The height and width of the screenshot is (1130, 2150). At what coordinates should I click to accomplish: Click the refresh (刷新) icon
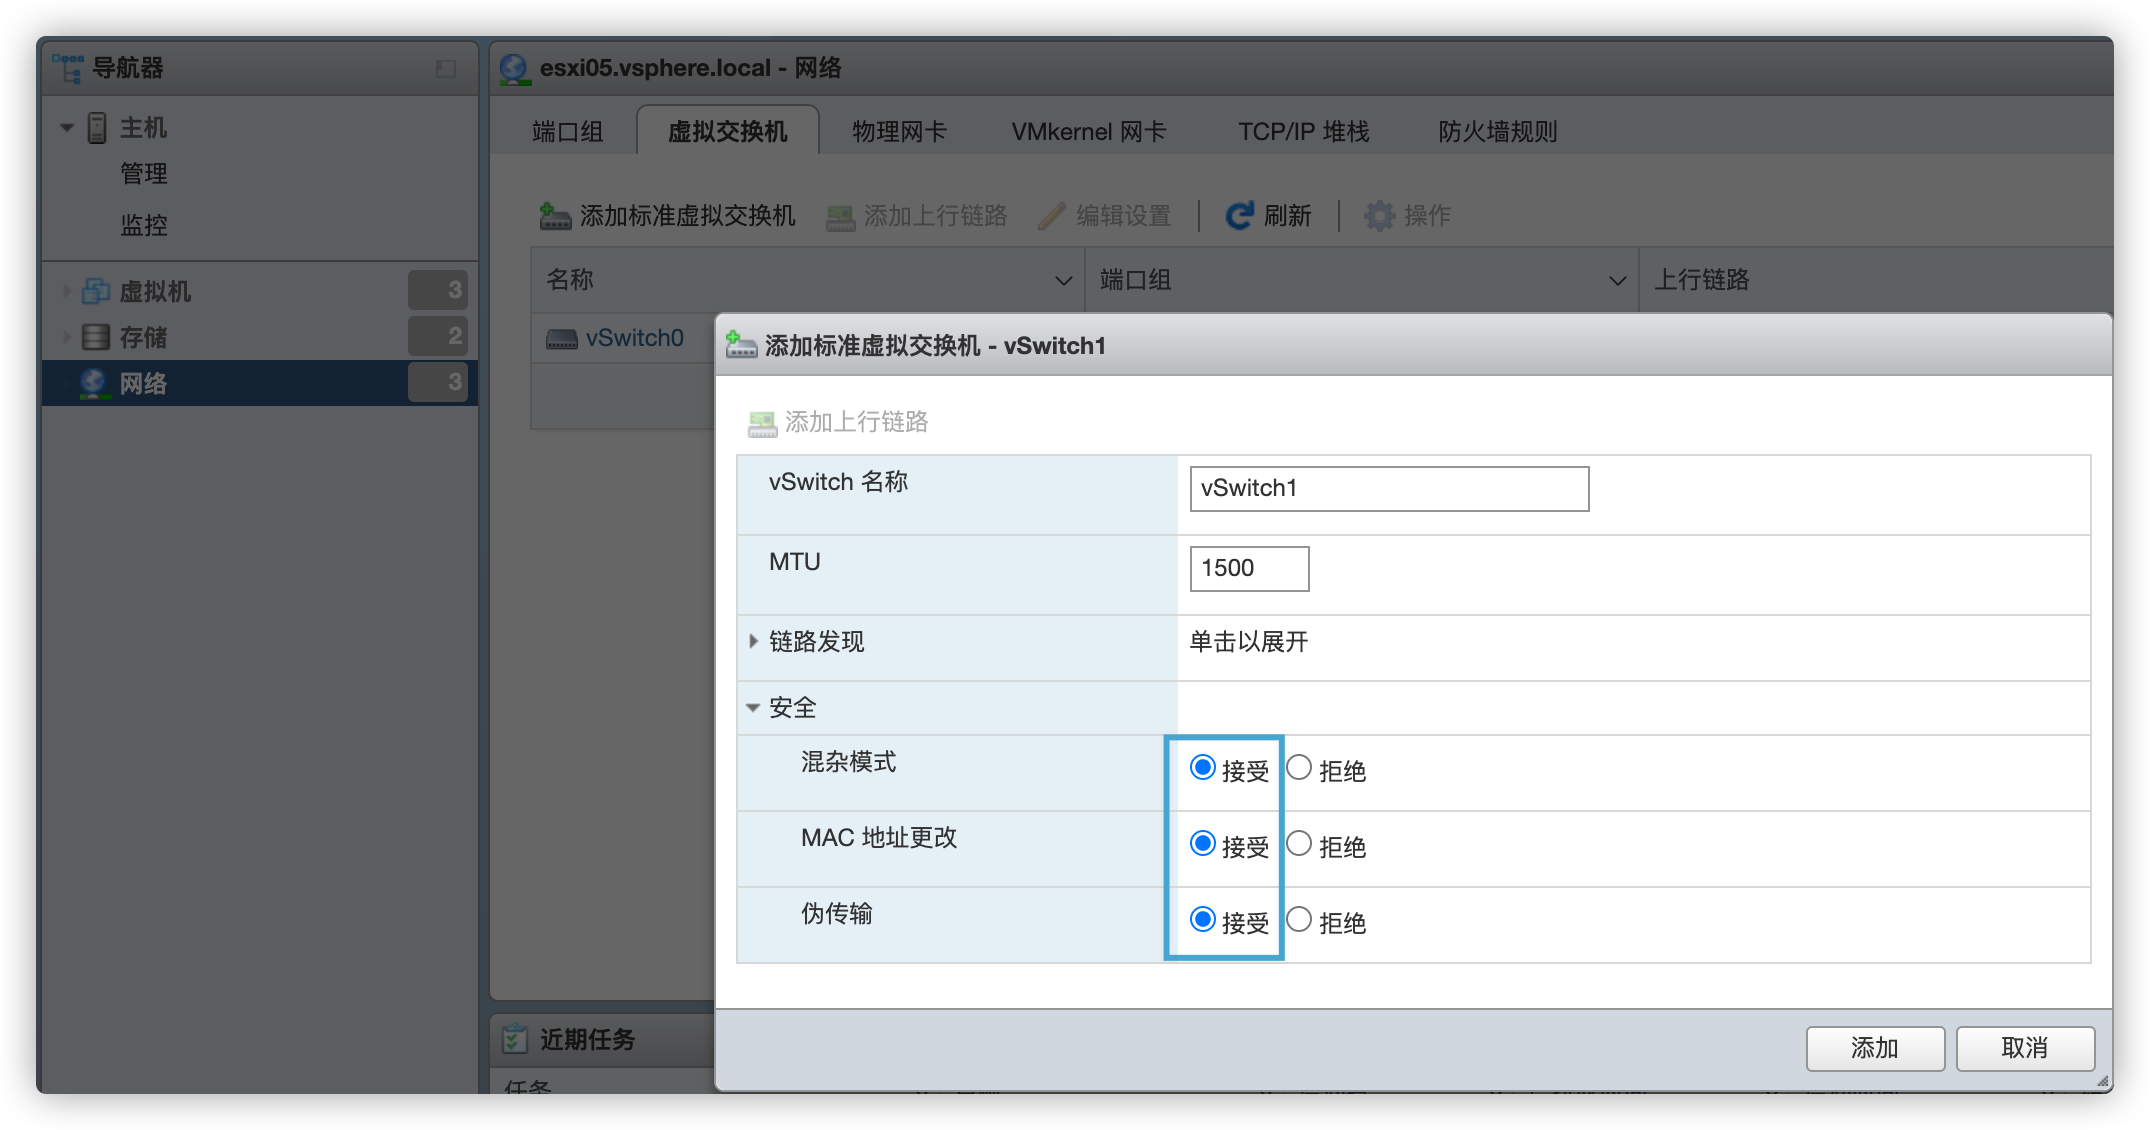[1240, 215]
